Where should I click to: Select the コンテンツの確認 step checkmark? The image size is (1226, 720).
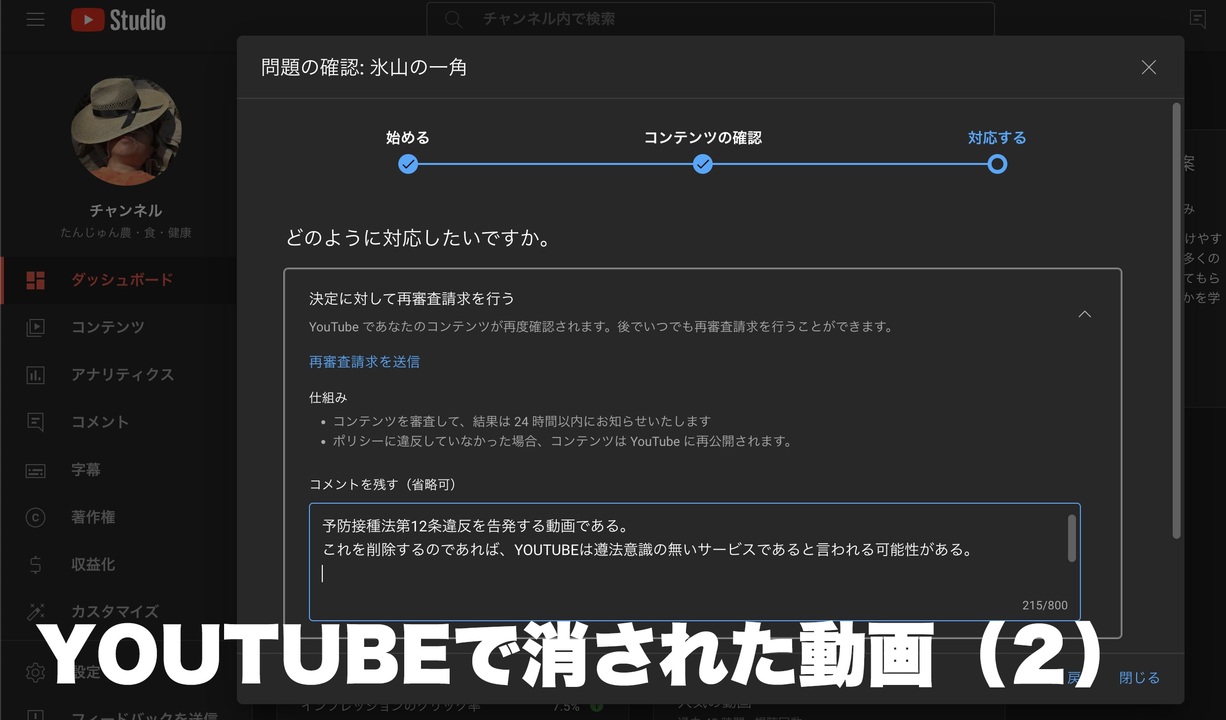(x=703, y=164)
